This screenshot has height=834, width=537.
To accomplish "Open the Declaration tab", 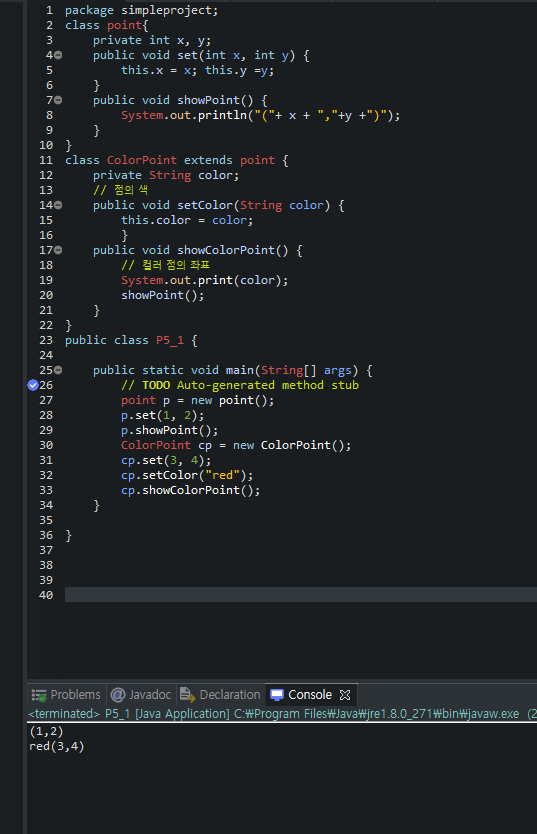I will [x=220, y=695].
